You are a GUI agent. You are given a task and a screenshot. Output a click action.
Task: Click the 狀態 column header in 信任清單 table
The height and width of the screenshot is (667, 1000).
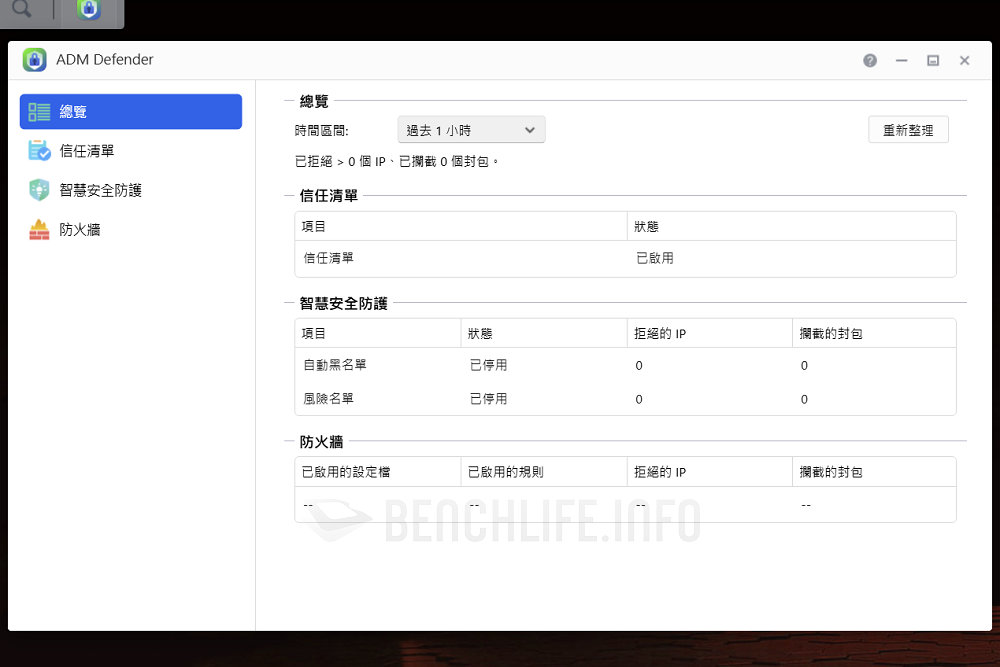click(647, 227)
